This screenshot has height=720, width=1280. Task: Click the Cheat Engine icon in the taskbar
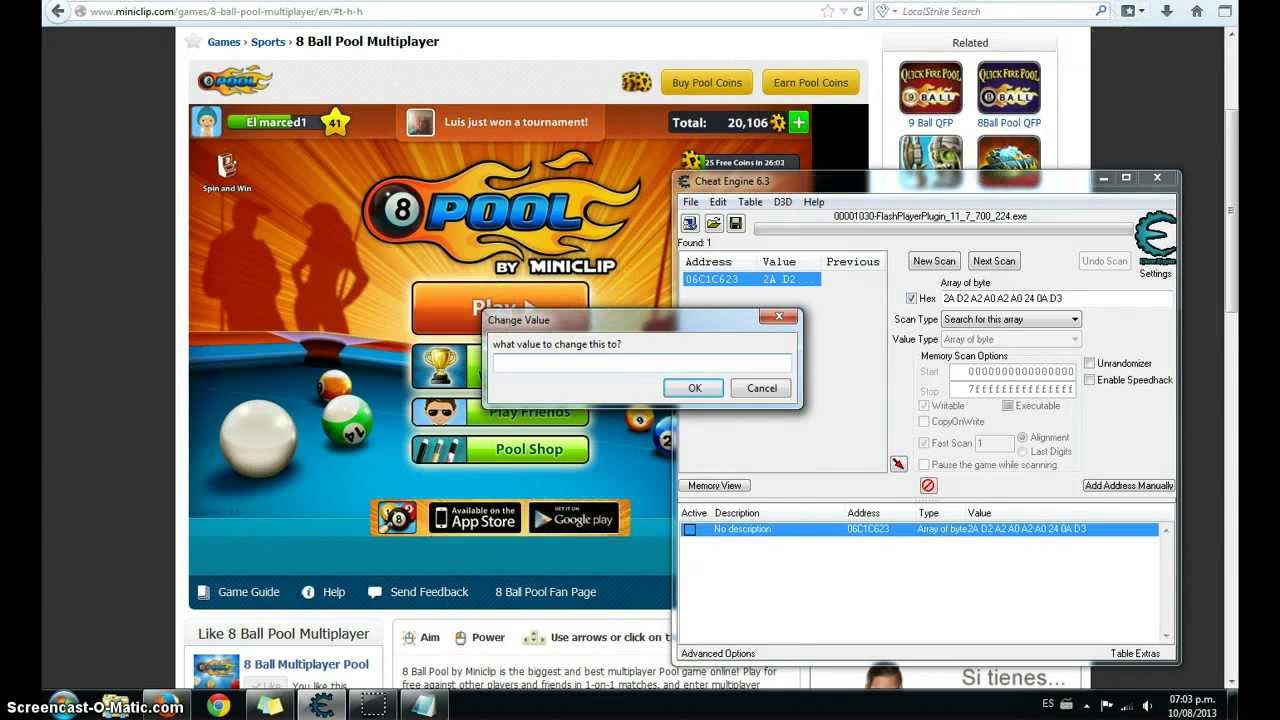321,705
